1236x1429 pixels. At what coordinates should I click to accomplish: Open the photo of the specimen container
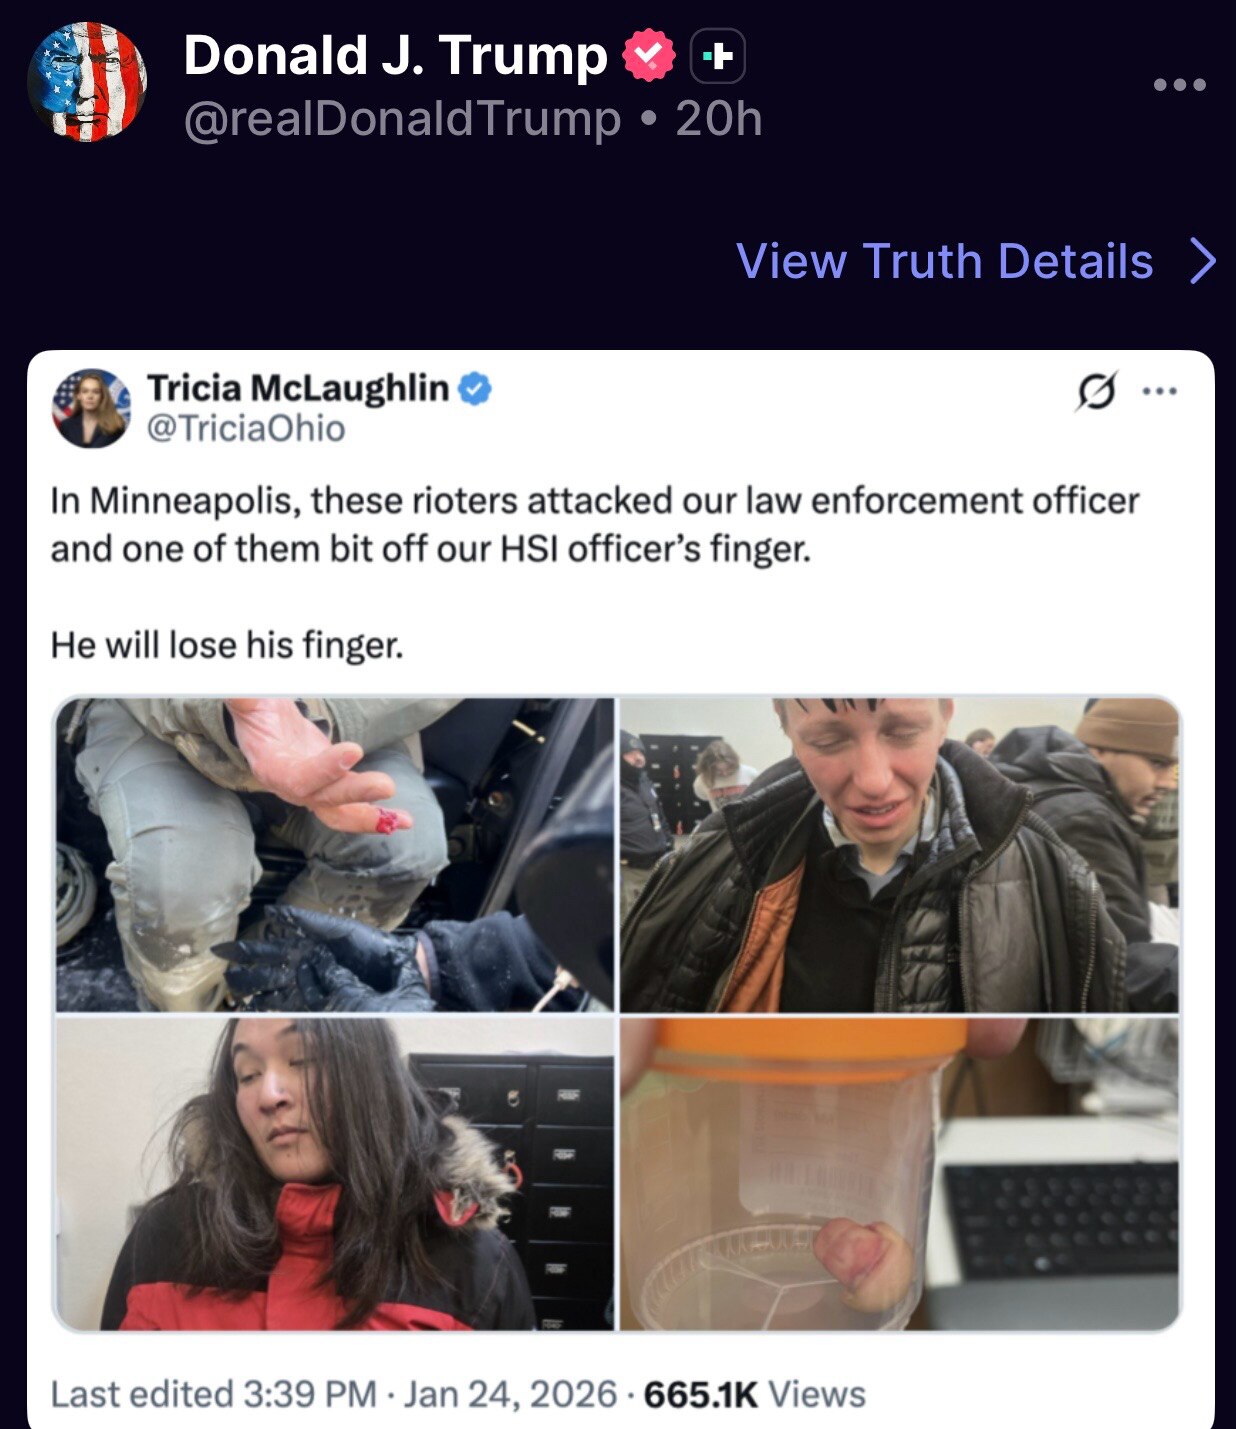[899, 1174]
